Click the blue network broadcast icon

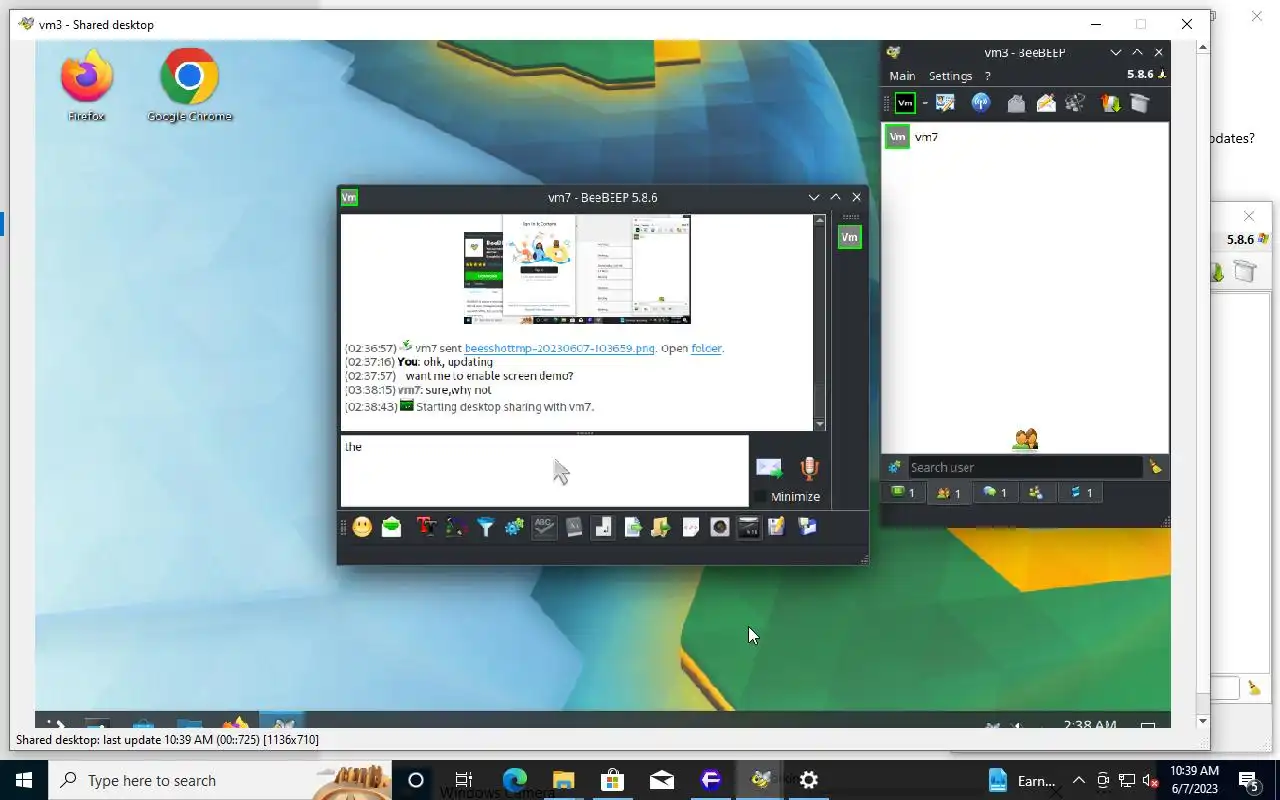pos(980,103)
